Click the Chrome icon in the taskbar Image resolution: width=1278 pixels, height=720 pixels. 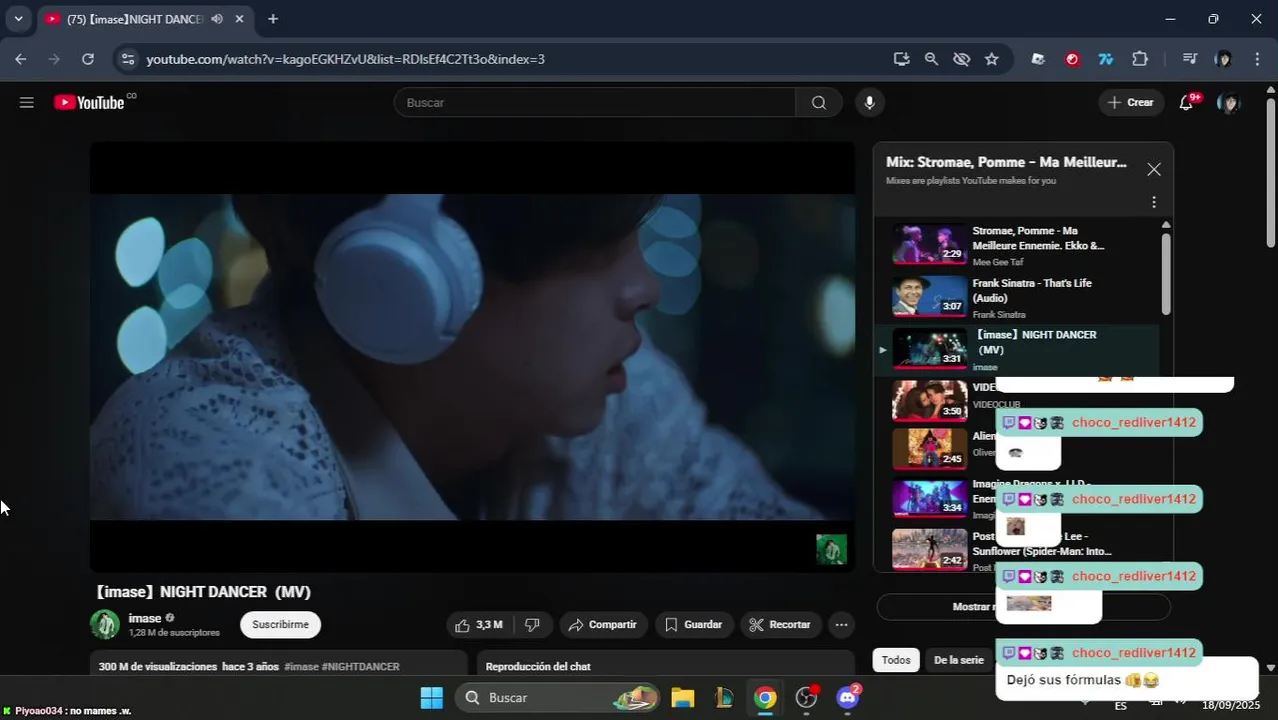[x=765, y=698]
